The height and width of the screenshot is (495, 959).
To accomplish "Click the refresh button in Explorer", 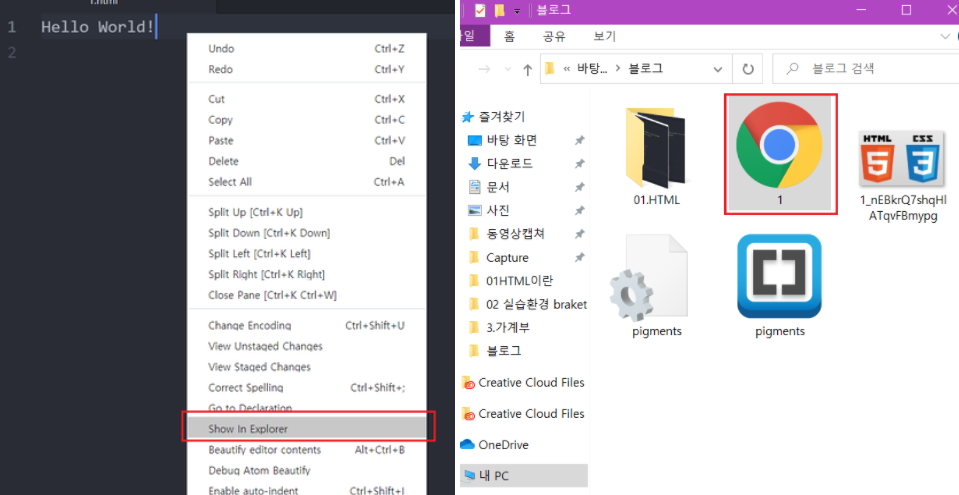I will [x=748, y=69].
